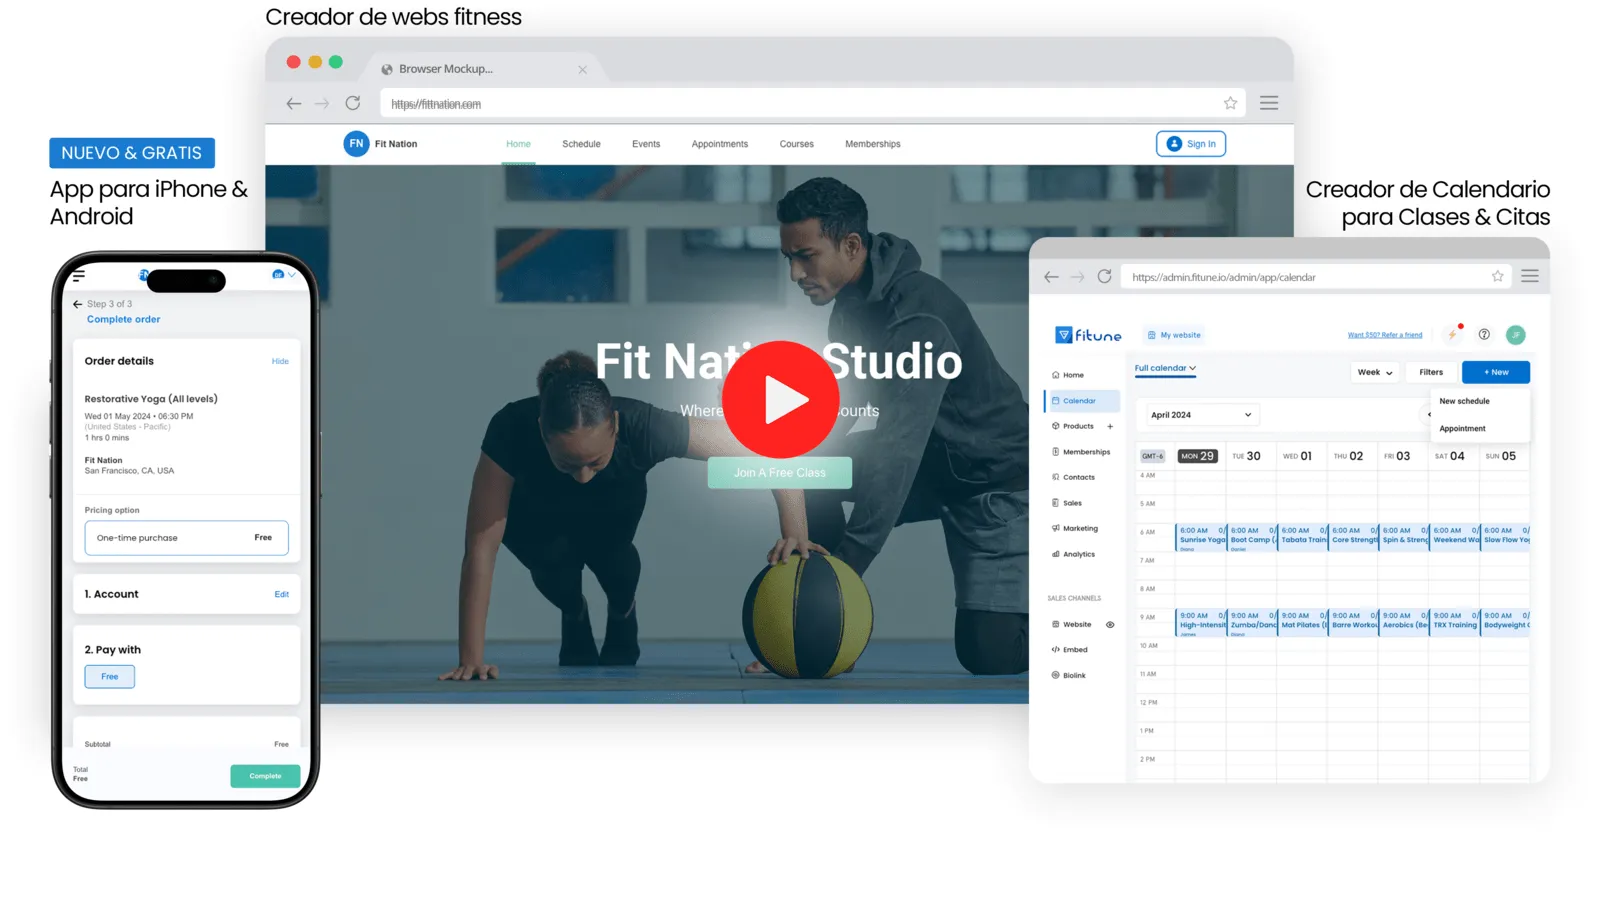Click the plus to add a Product
Screen dimensions: 1600x909
pyautogui.click(x=1110, y=426)
